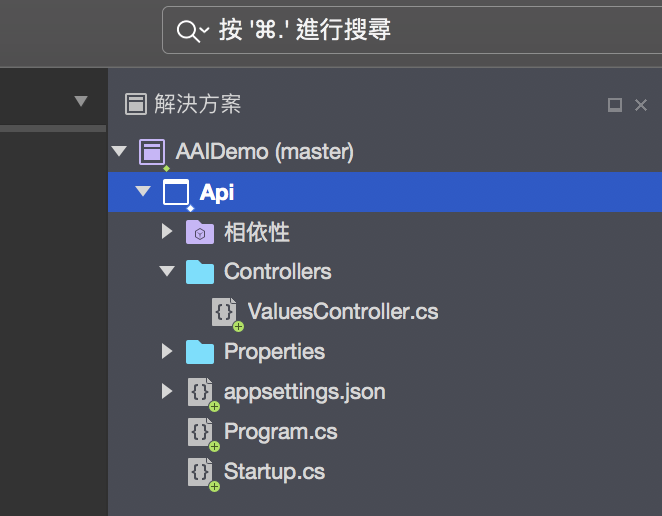This screenshot has width=662, height=516.
Task: Click the Api project icon
Action: pyautogui.click(x=176, y=193)
